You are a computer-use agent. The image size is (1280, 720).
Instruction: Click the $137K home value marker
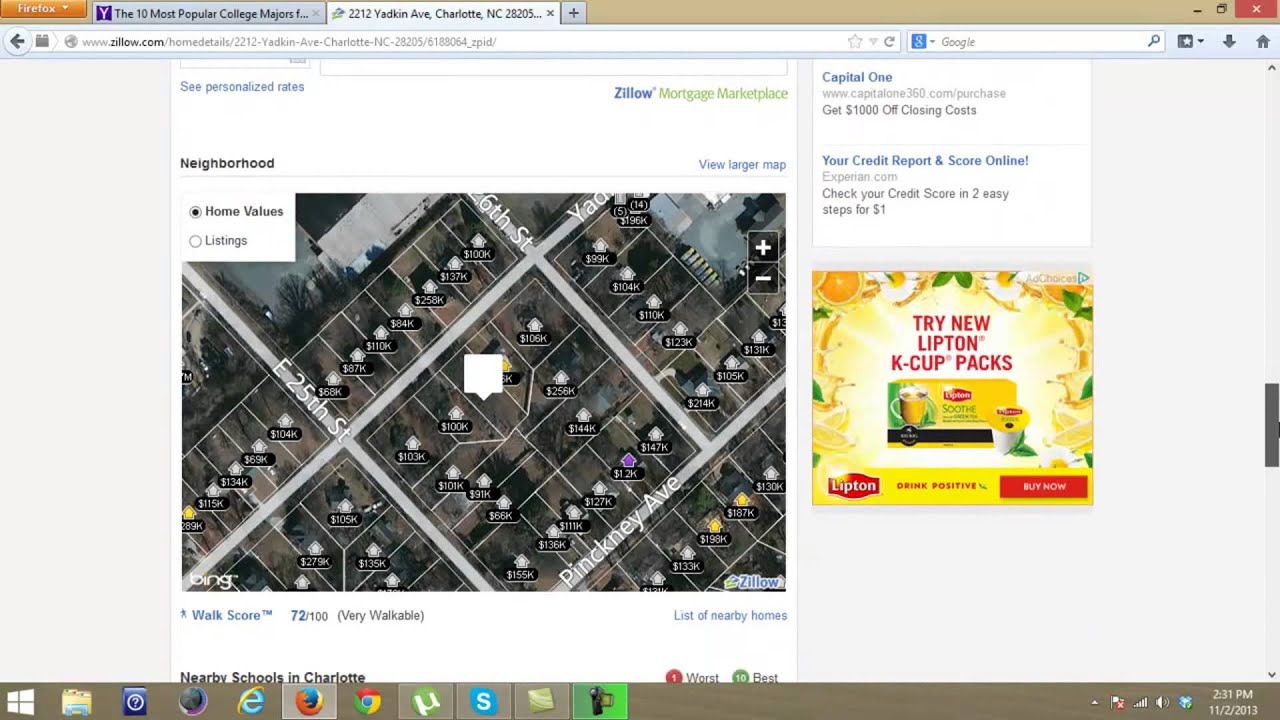click(454, 272)
